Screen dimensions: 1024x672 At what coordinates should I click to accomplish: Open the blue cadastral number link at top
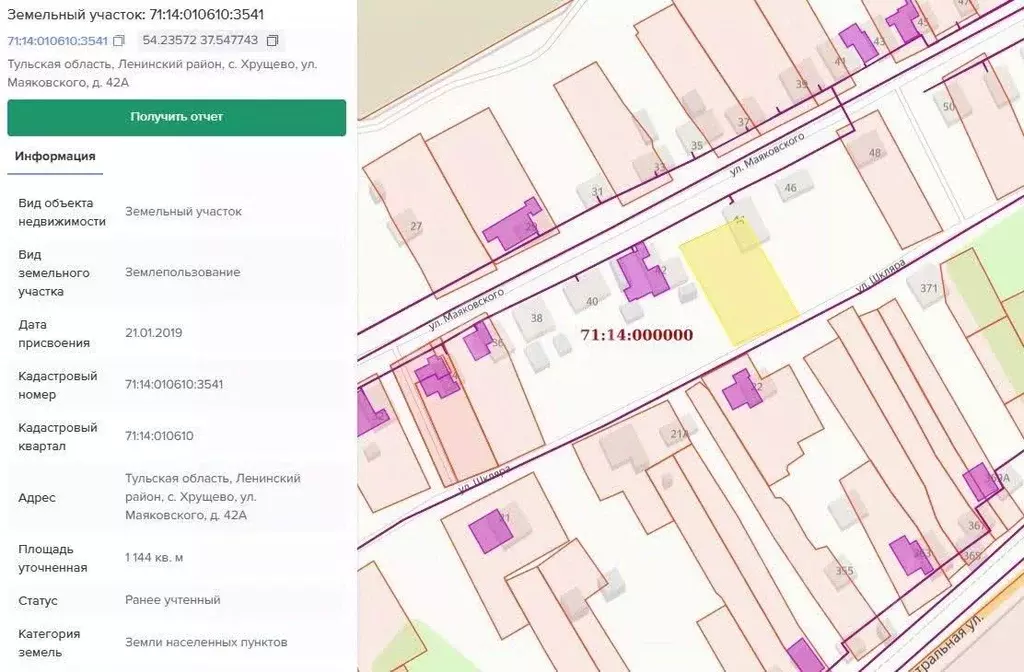point(57,41)
